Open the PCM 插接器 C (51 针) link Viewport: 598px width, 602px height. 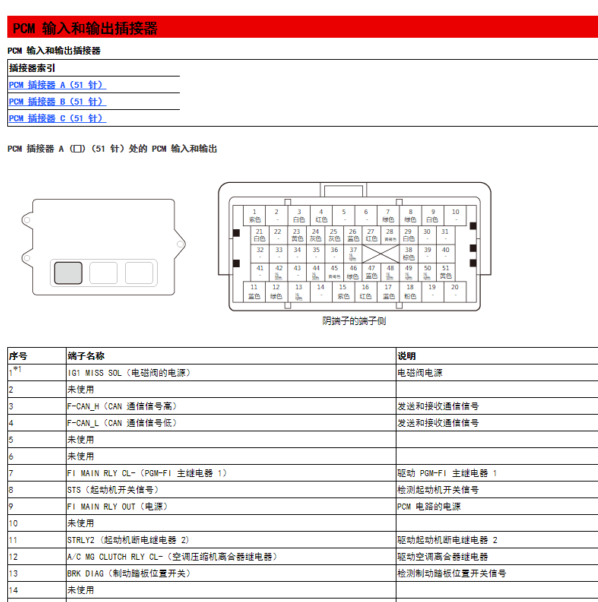tap(57, 118)
